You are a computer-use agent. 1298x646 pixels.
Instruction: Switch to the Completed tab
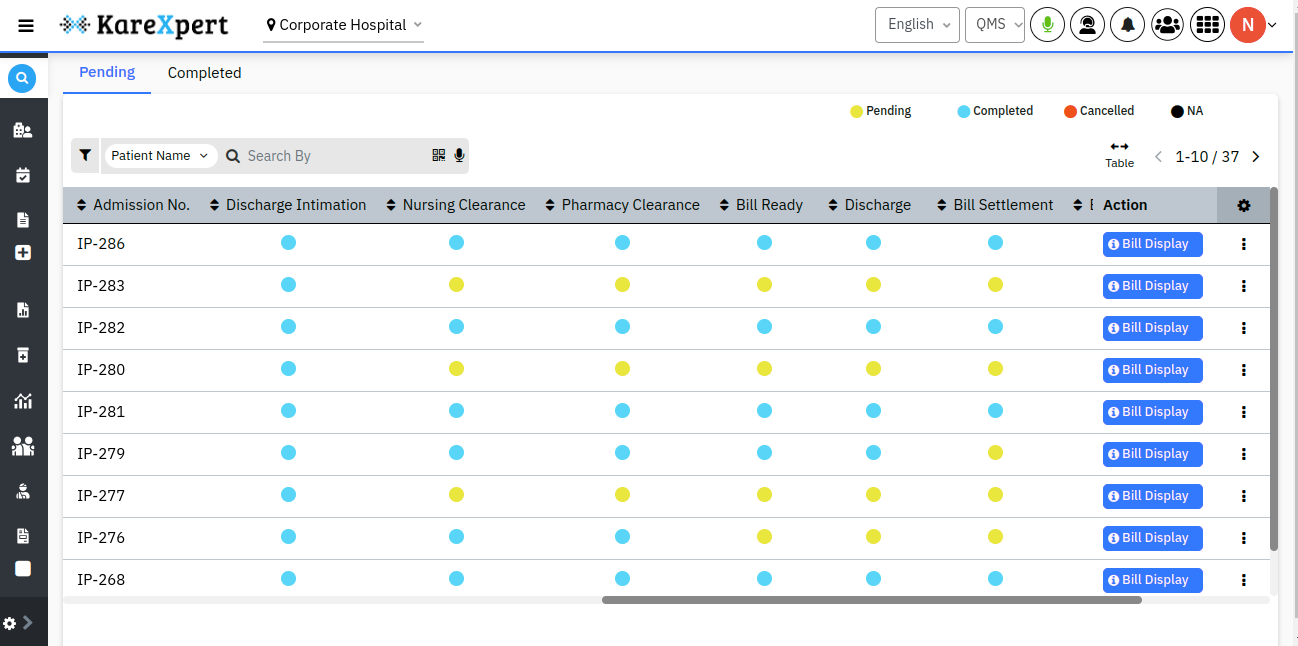tap(204, 72)
